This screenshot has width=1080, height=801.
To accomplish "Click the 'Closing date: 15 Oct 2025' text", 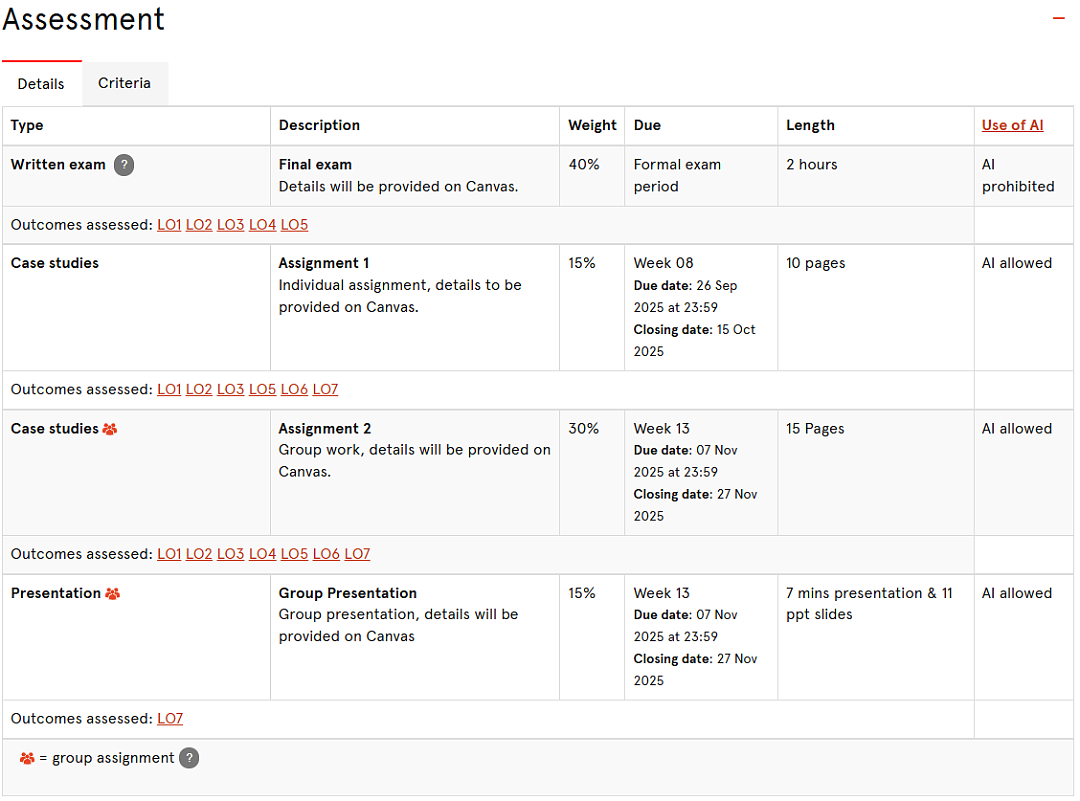I will coord(694,341).
